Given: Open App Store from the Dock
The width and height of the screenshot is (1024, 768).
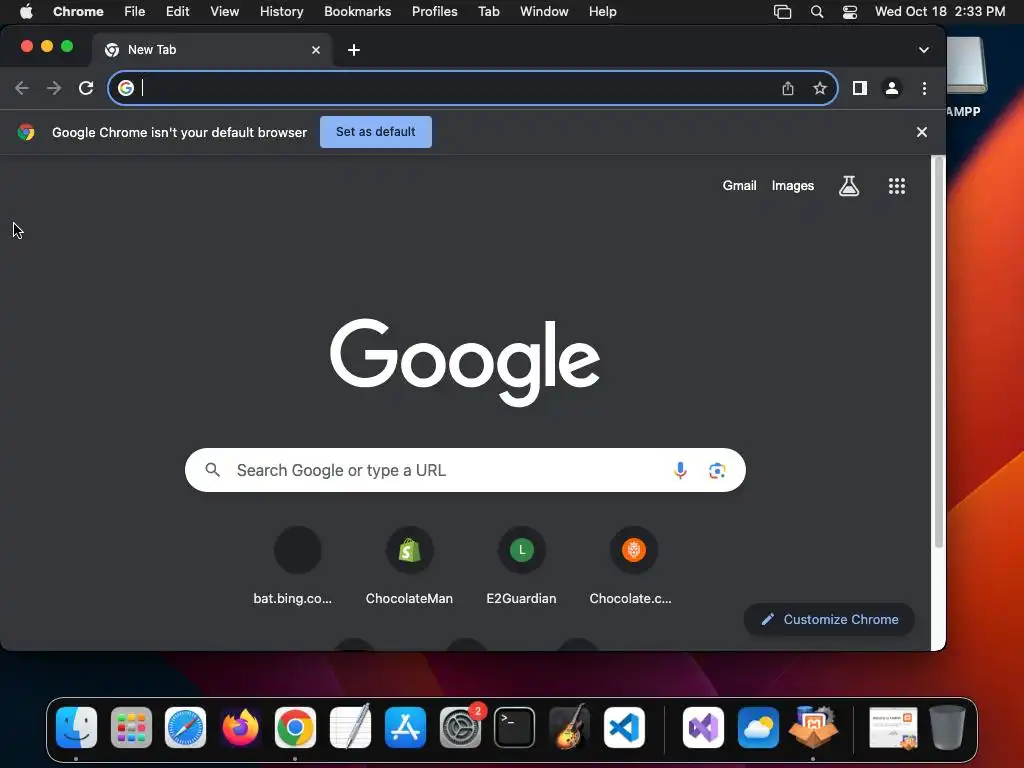Looking at the screenshot, I should (x=405, y=727).
